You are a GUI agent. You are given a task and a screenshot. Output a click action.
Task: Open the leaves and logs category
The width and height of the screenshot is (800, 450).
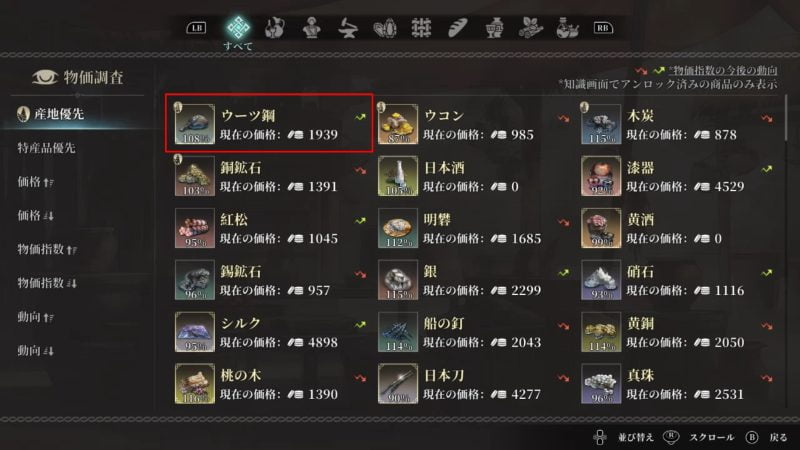click(x=531, y=28)
